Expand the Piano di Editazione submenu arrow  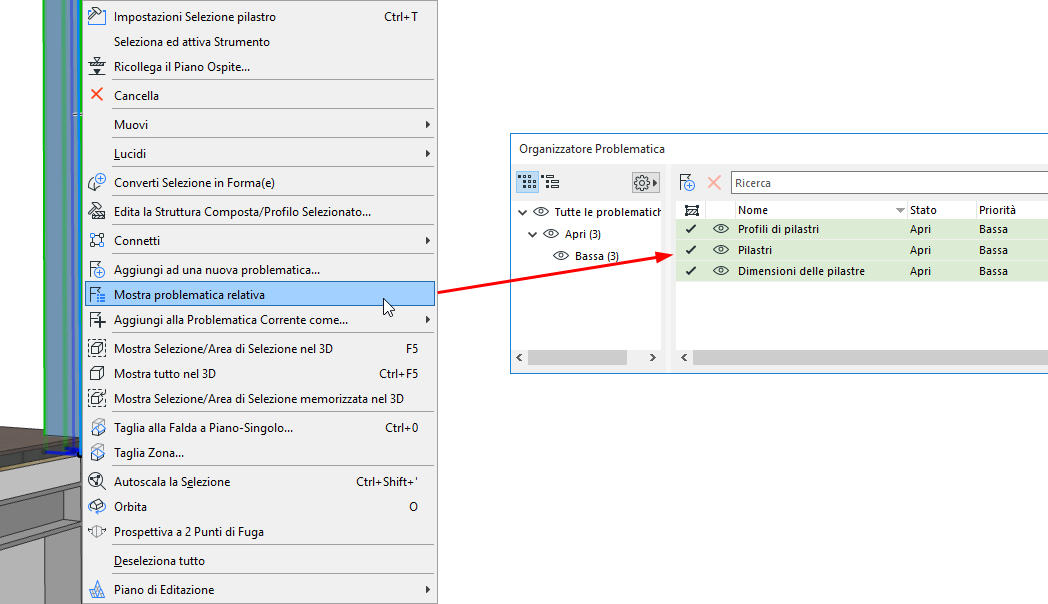tap(428, 590)
